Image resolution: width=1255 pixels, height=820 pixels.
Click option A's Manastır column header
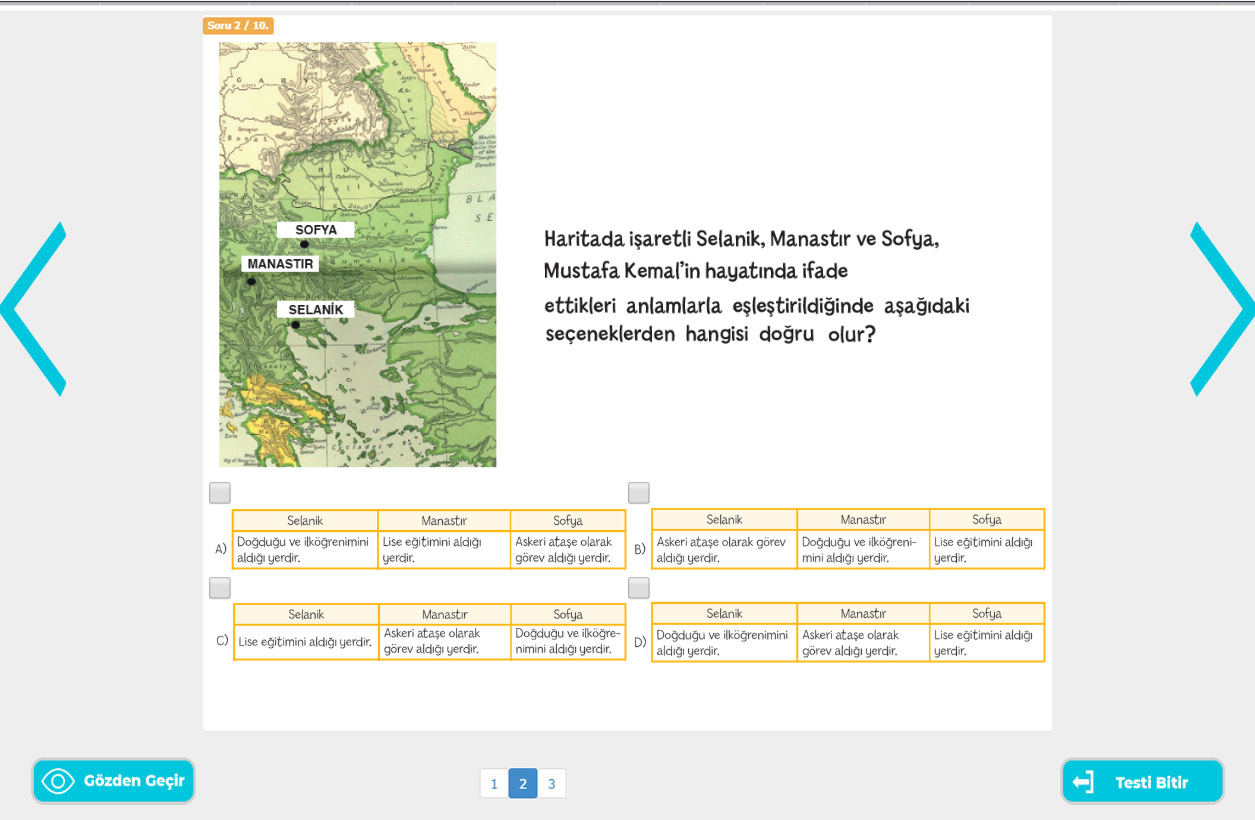444,521
